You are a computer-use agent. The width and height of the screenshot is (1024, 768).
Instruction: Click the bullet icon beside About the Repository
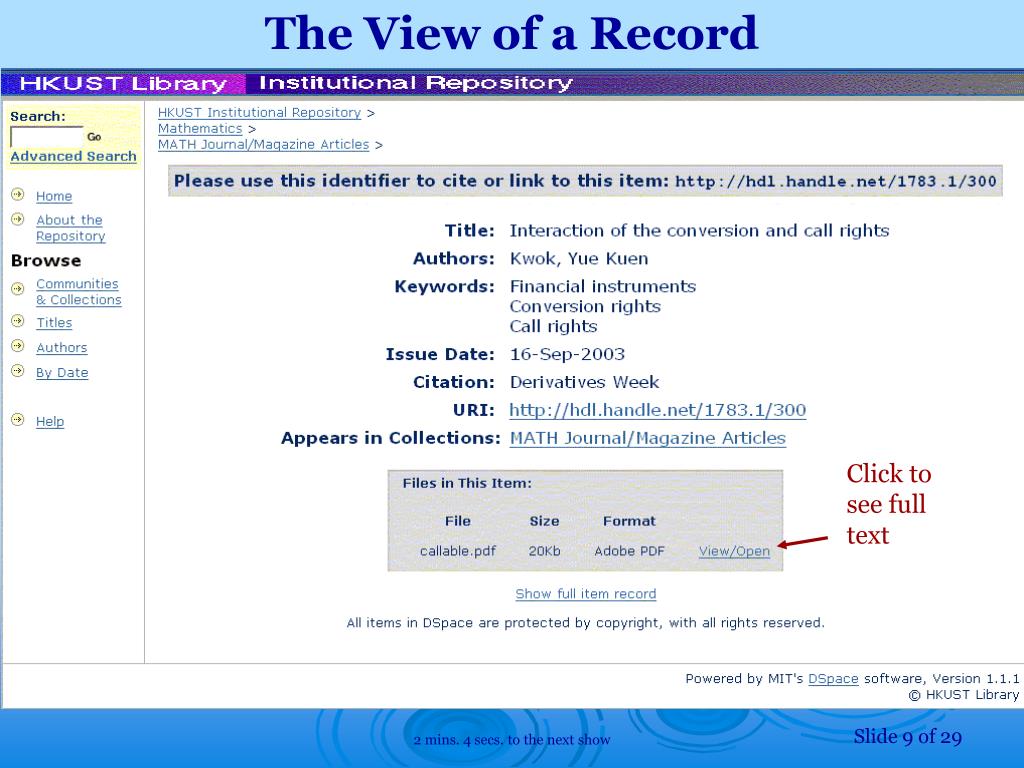pos(18,219)
